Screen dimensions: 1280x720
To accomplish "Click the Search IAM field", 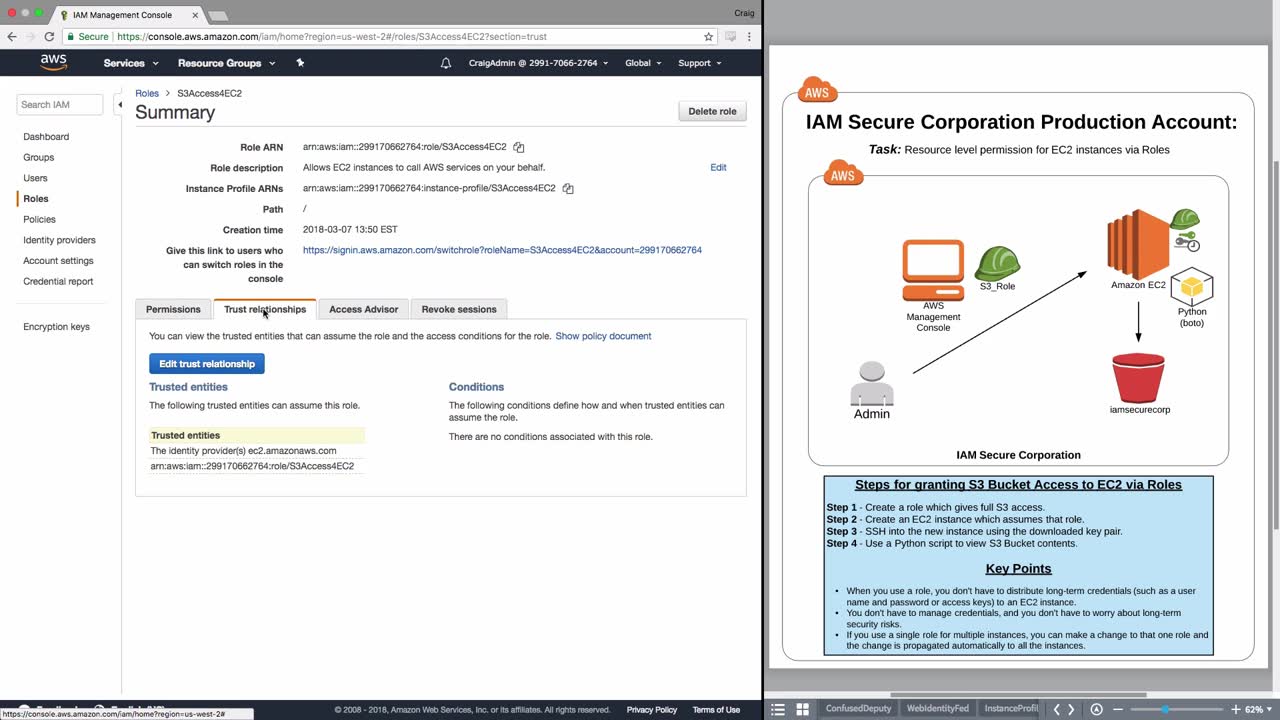I will pos(60,104).
